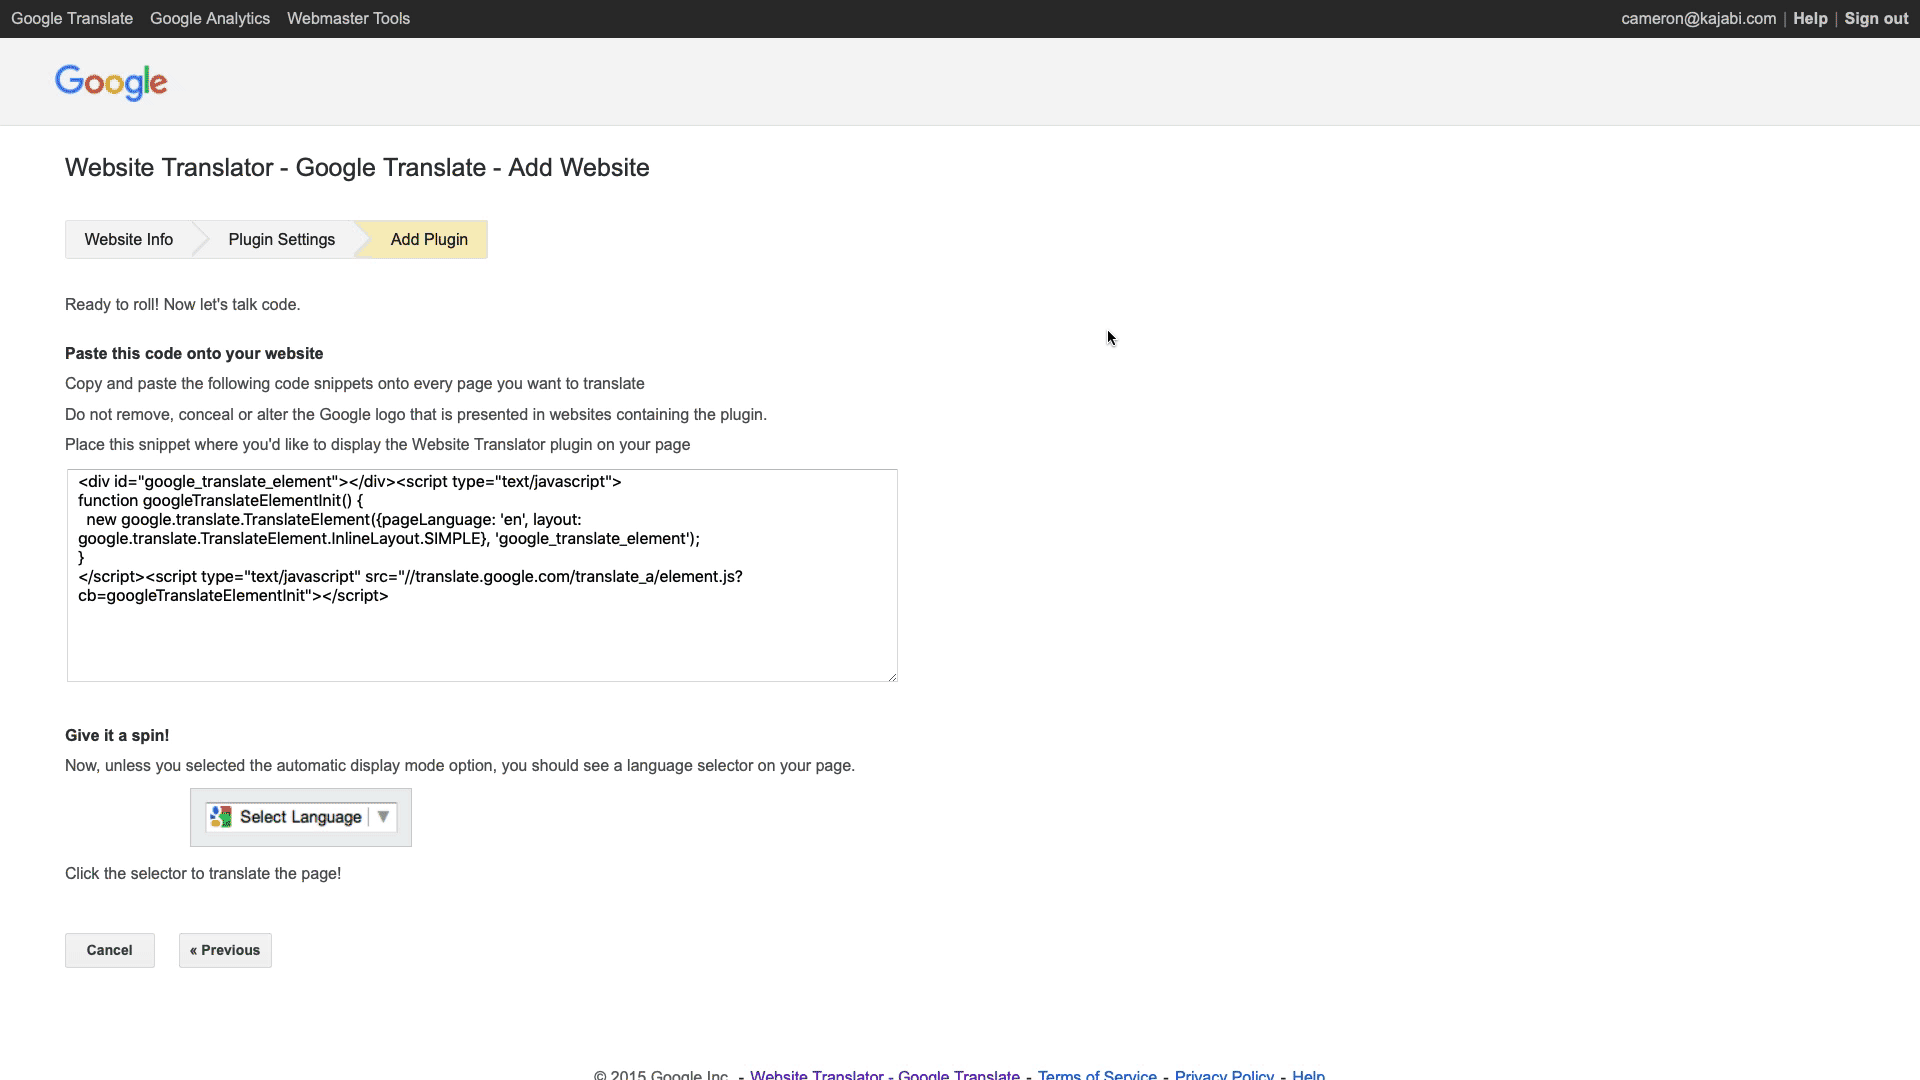Viewport: 1920px width, 1080px height.
Task: Go to the Plugin Settings step
Action: pyautogui.click(x=281, y=240)
